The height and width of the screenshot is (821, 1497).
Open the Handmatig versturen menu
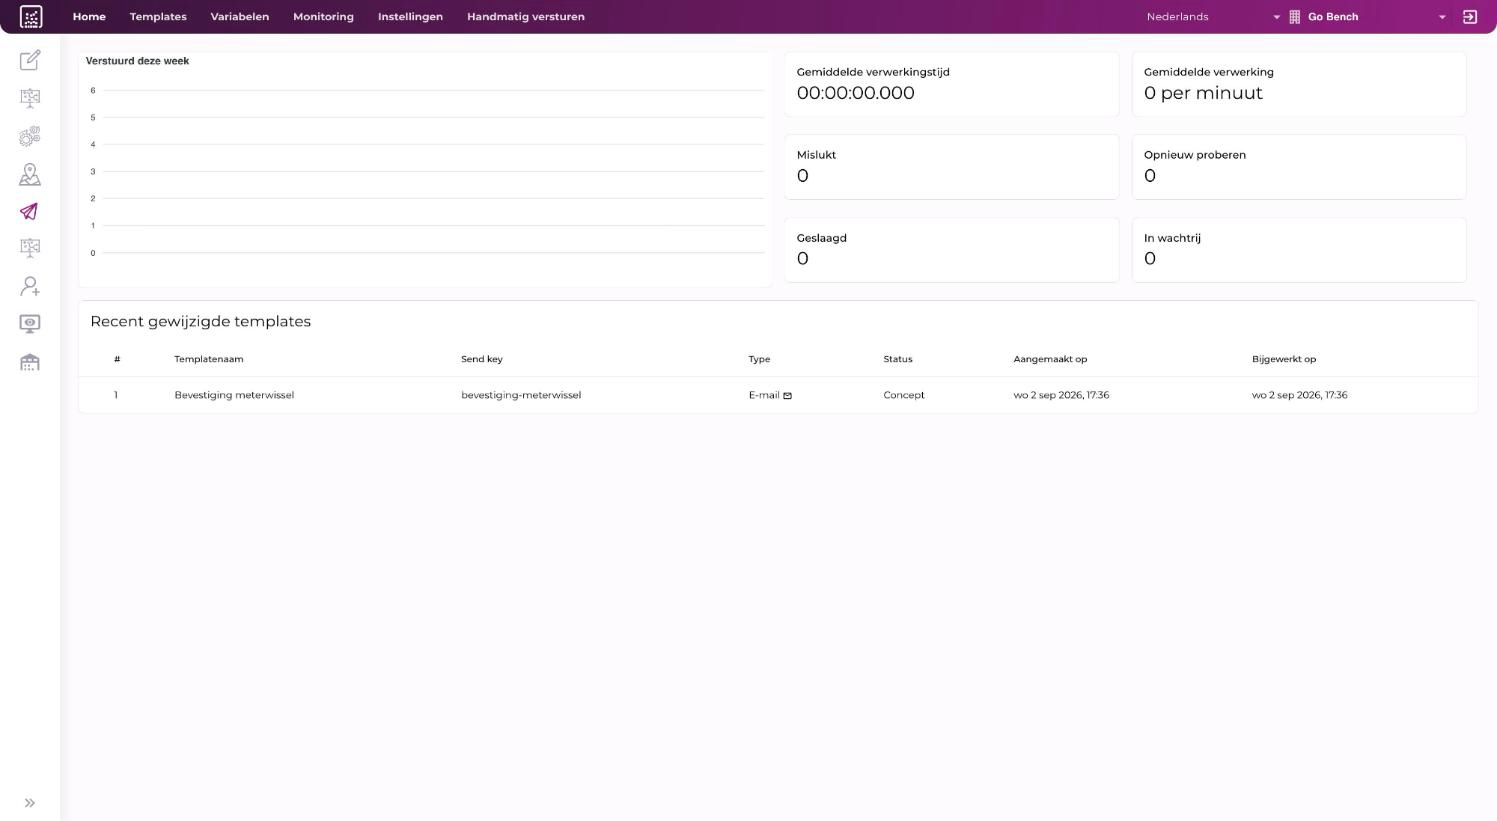click(526, 17)
